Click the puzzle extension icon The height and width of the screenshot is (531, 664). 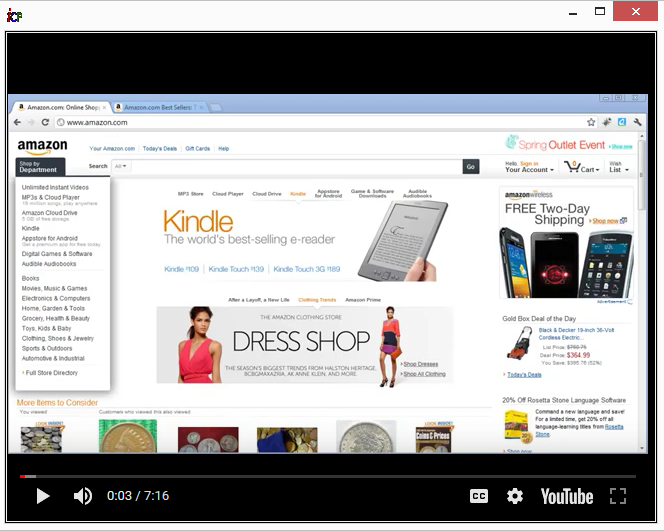[607, 122]
